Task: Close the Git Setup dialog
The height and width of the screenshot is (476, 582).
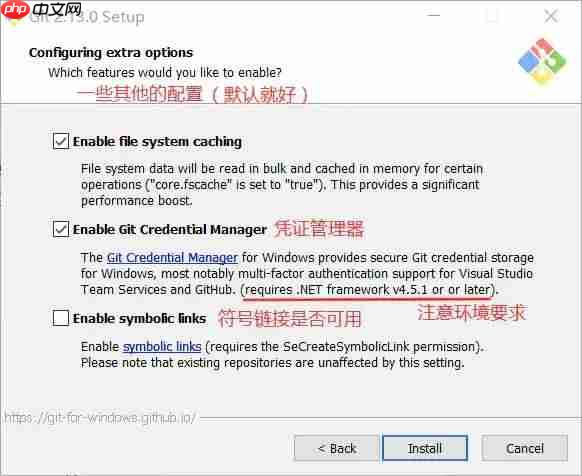Action: [x=551, y=16]
